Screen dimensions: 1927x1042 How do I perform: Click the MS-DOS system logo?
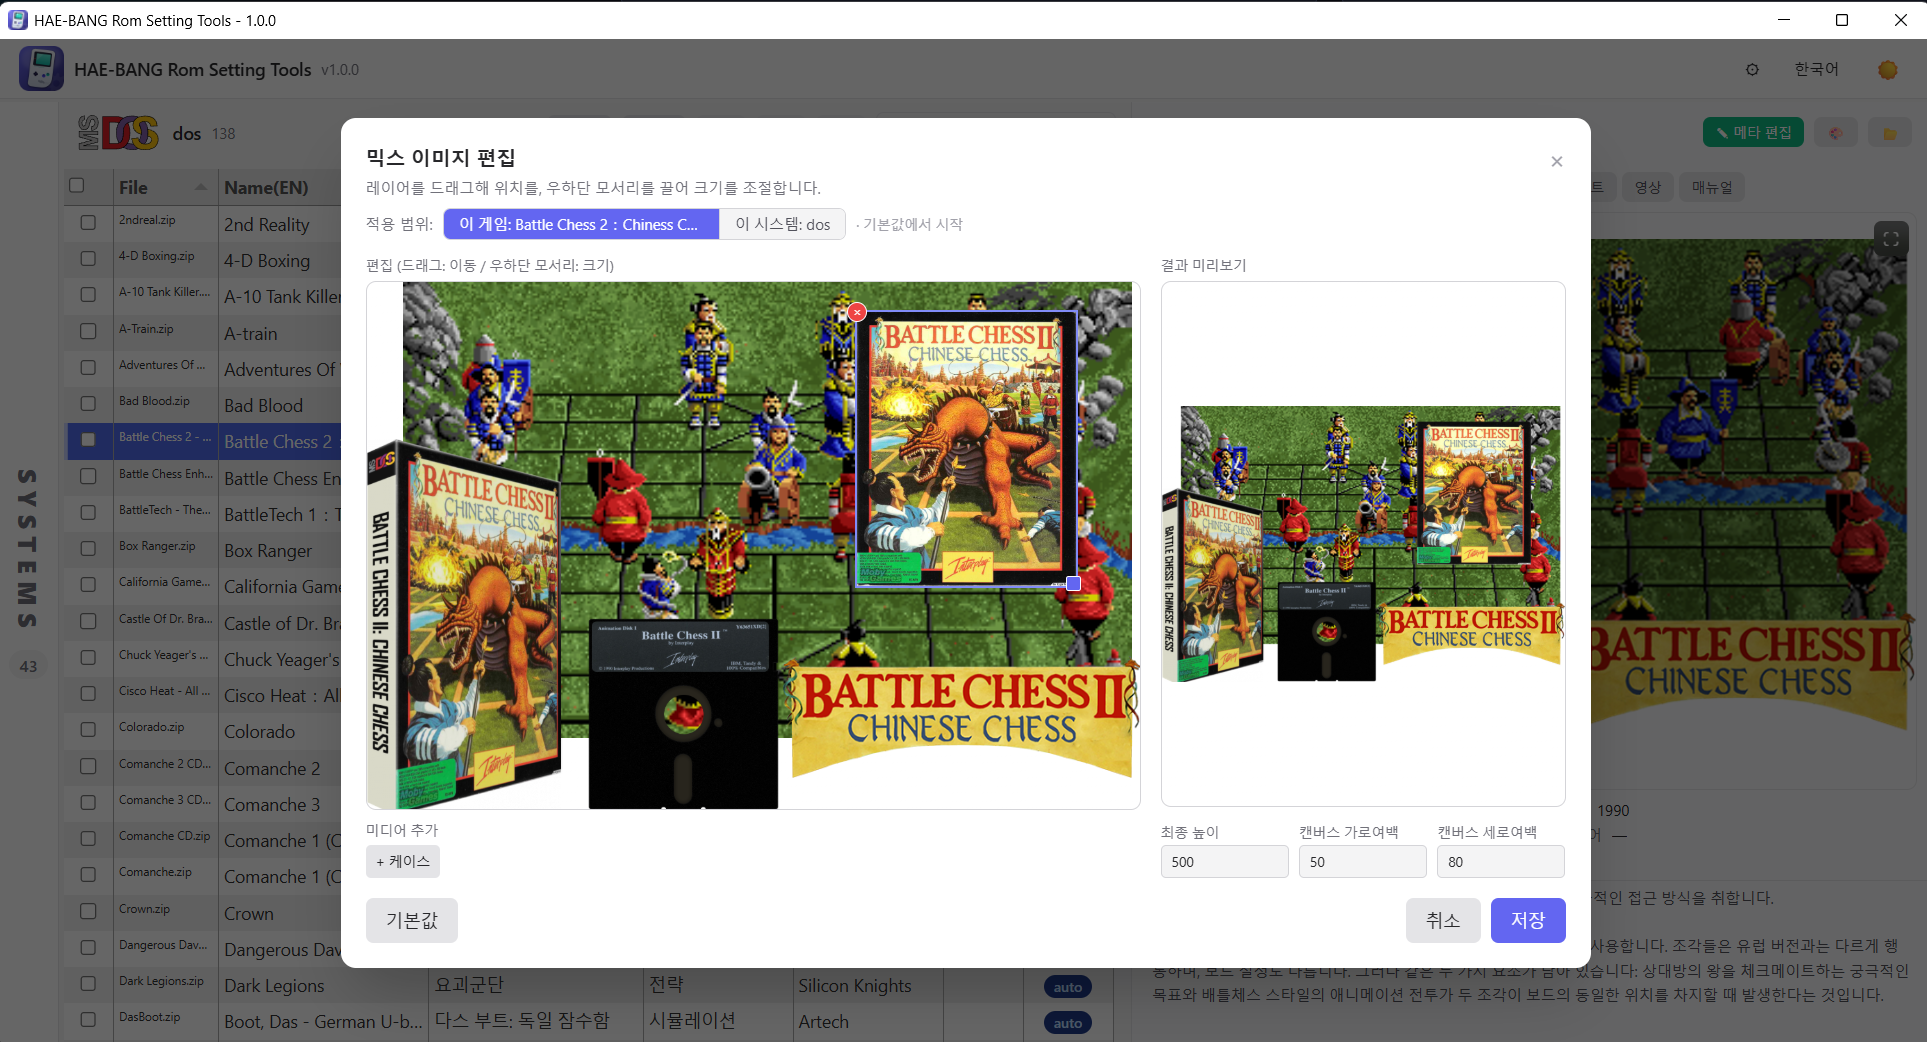click(118, 133)
